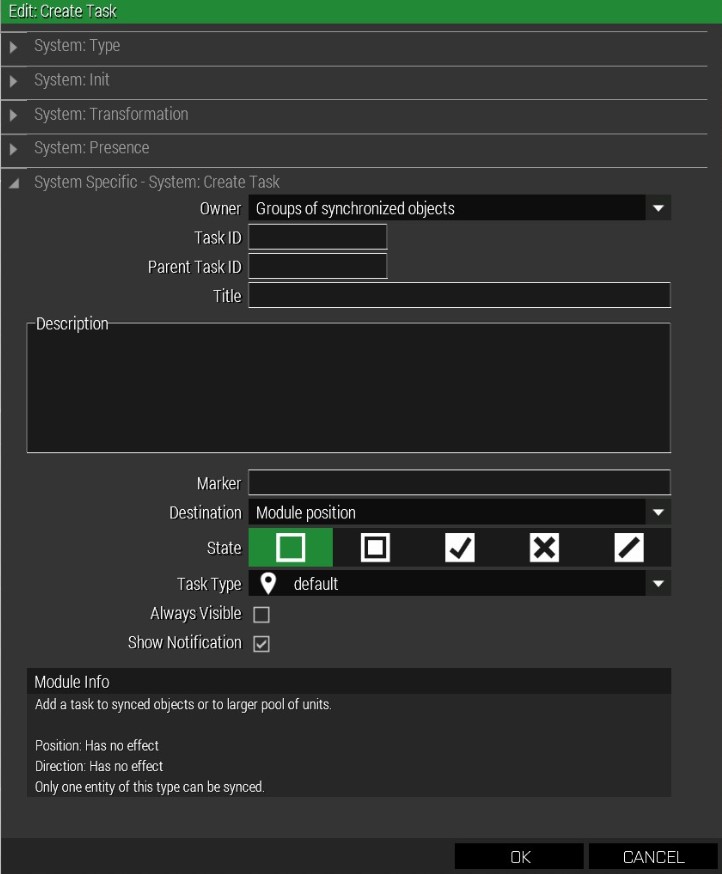Click the map pin Task Type icon
This screenshot has width=722, height=874.
pyautogui.click(x=268, y=584)
